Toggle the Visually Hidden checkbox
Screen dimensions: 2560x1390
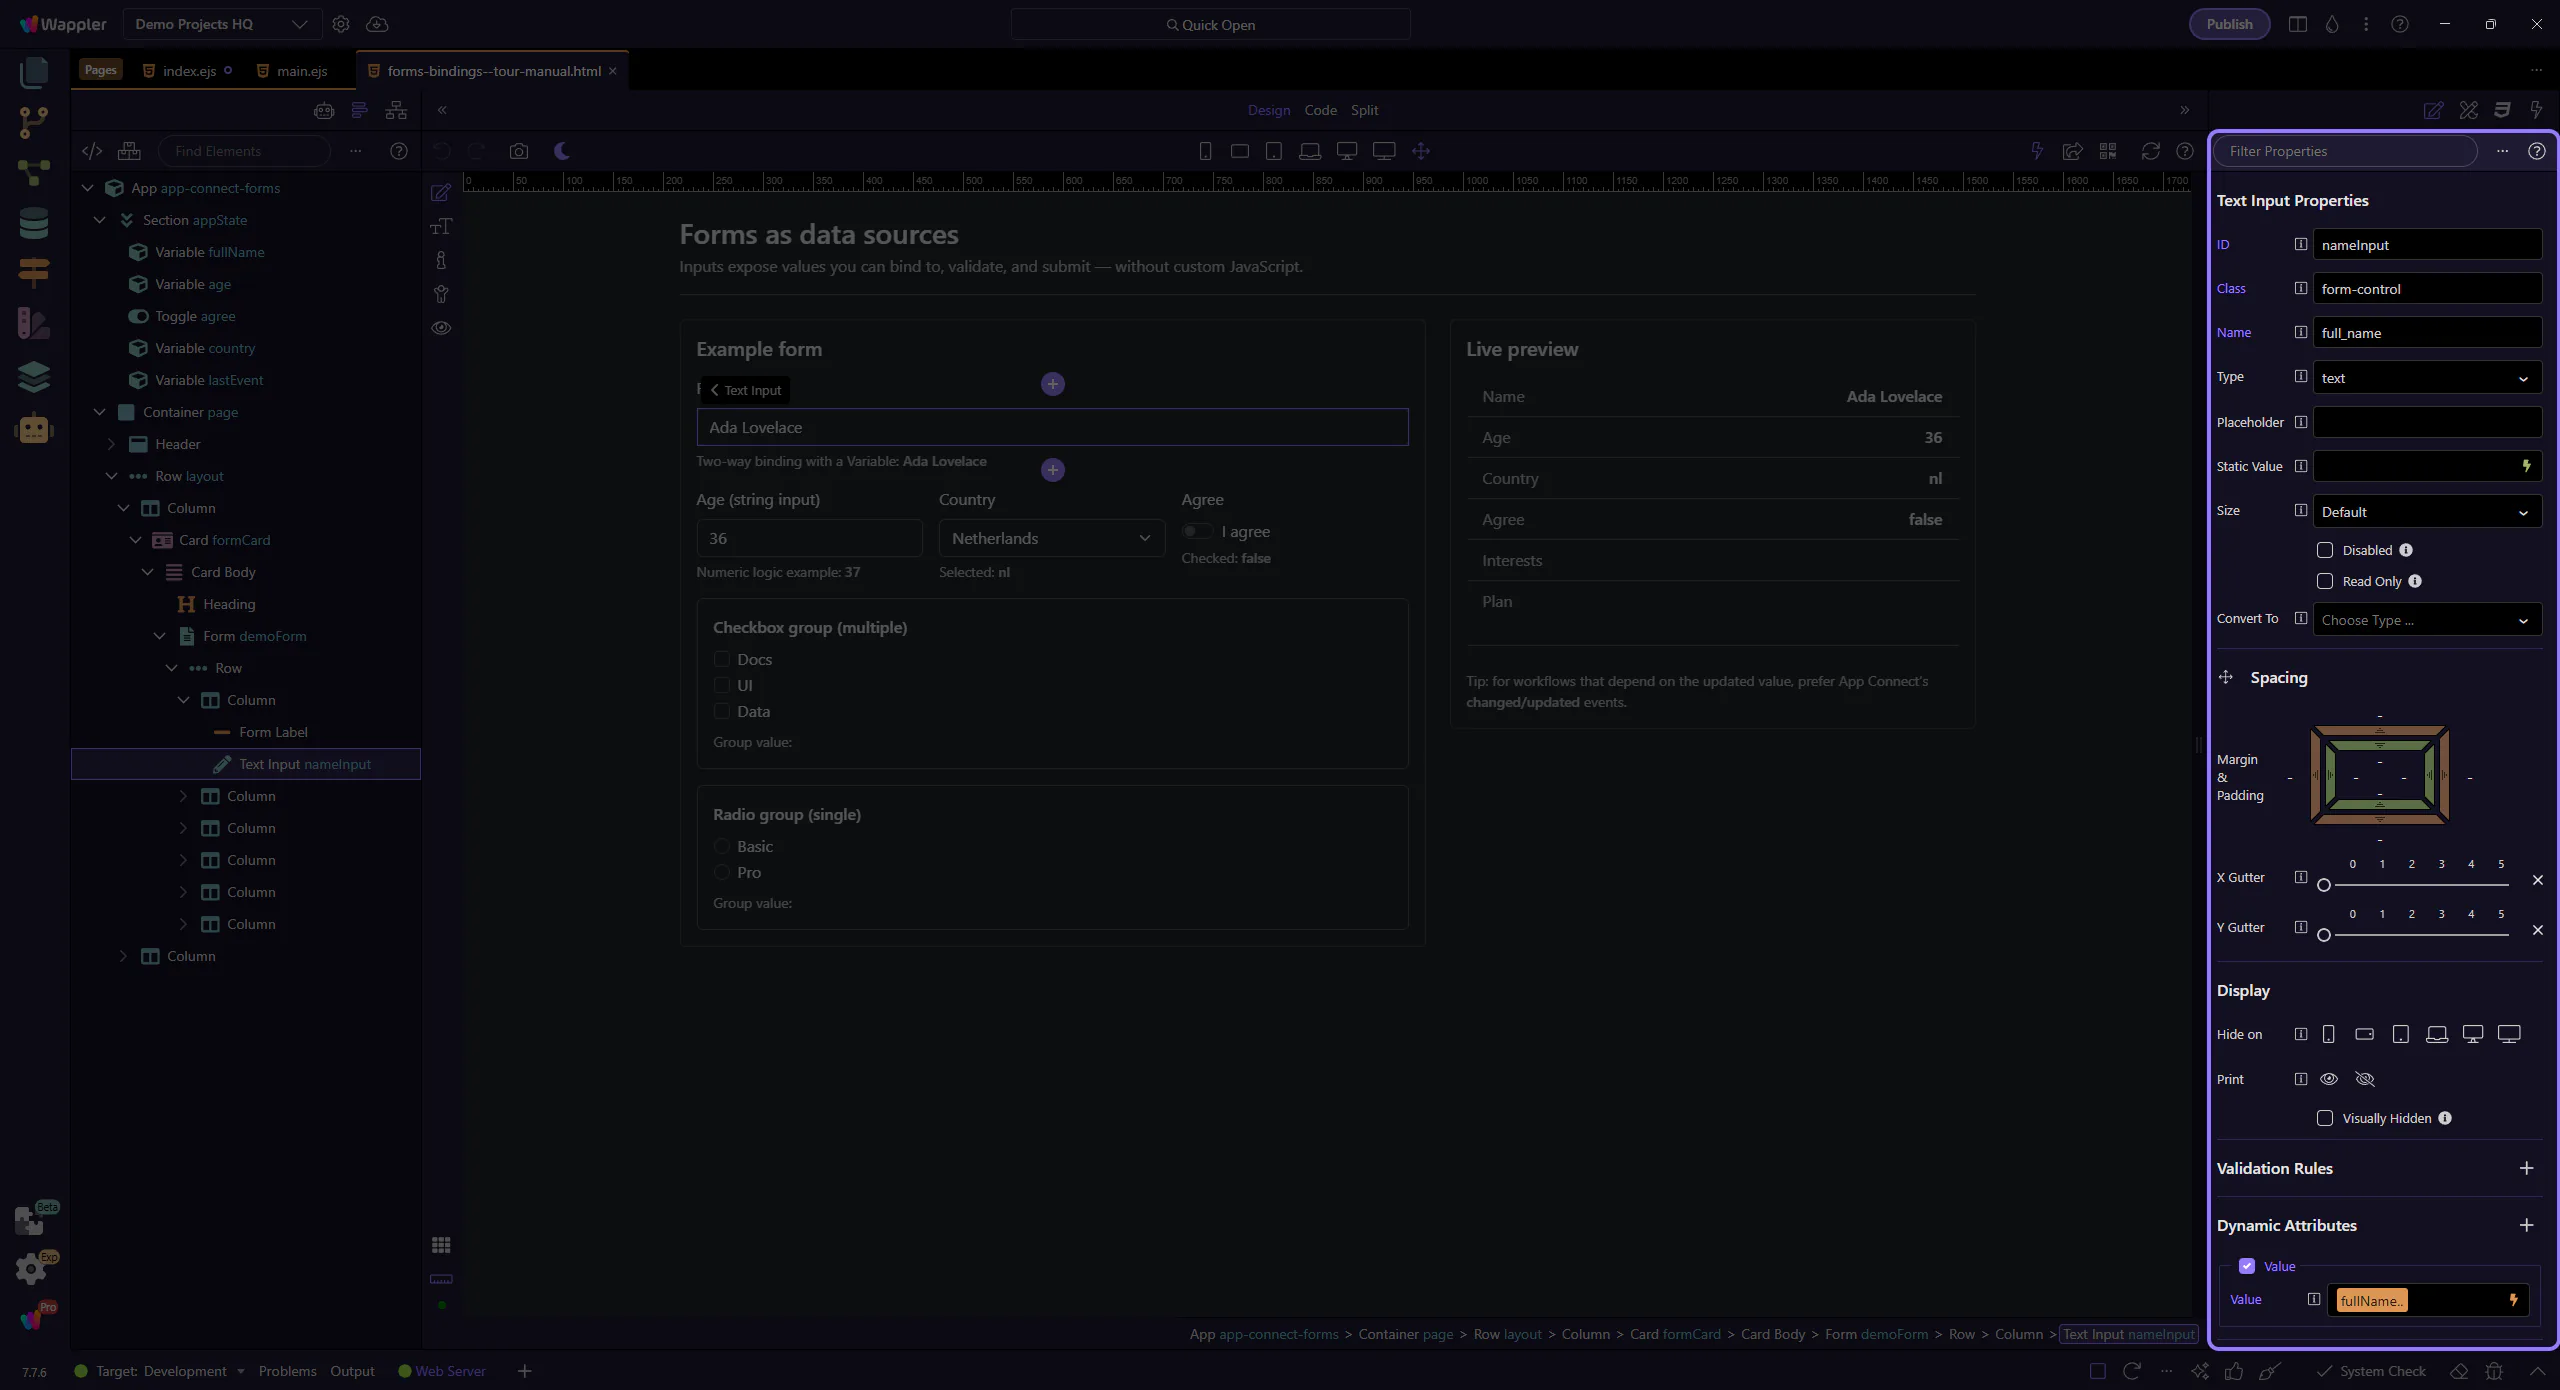[x=2325, y=1118]
